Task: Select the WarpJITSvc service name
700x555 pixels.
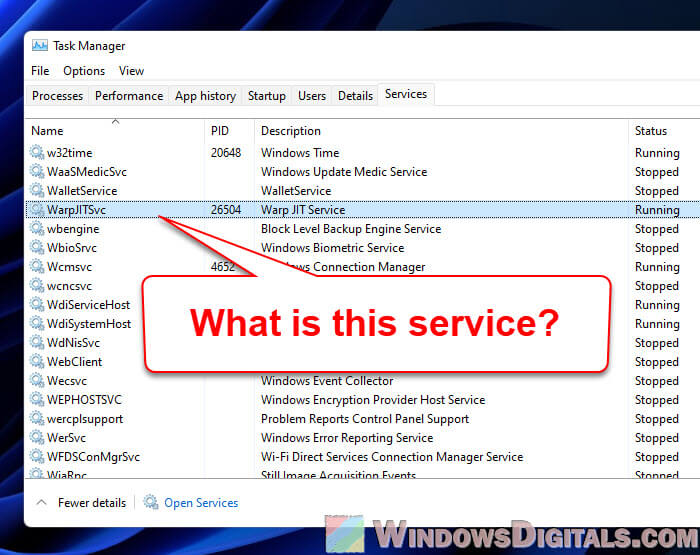Action: pyautogui.click(x=76, y=210)
